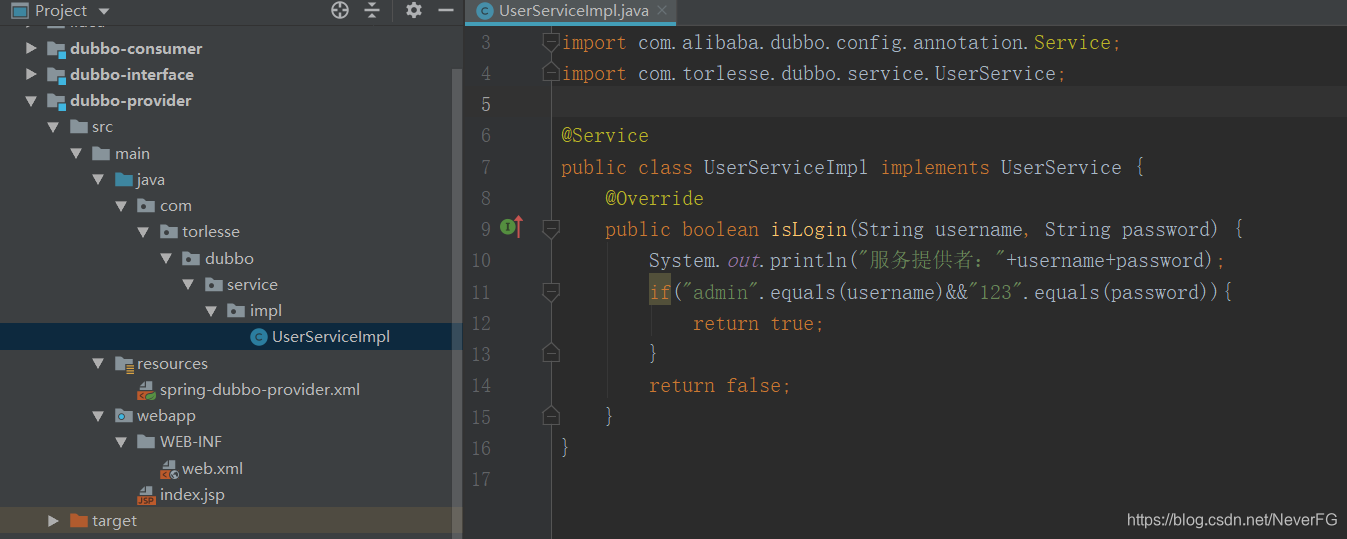Collapse the dubbo-provider module
Image resolution: width=1347 pixels, height=539 pixels.
coord(31,101)
